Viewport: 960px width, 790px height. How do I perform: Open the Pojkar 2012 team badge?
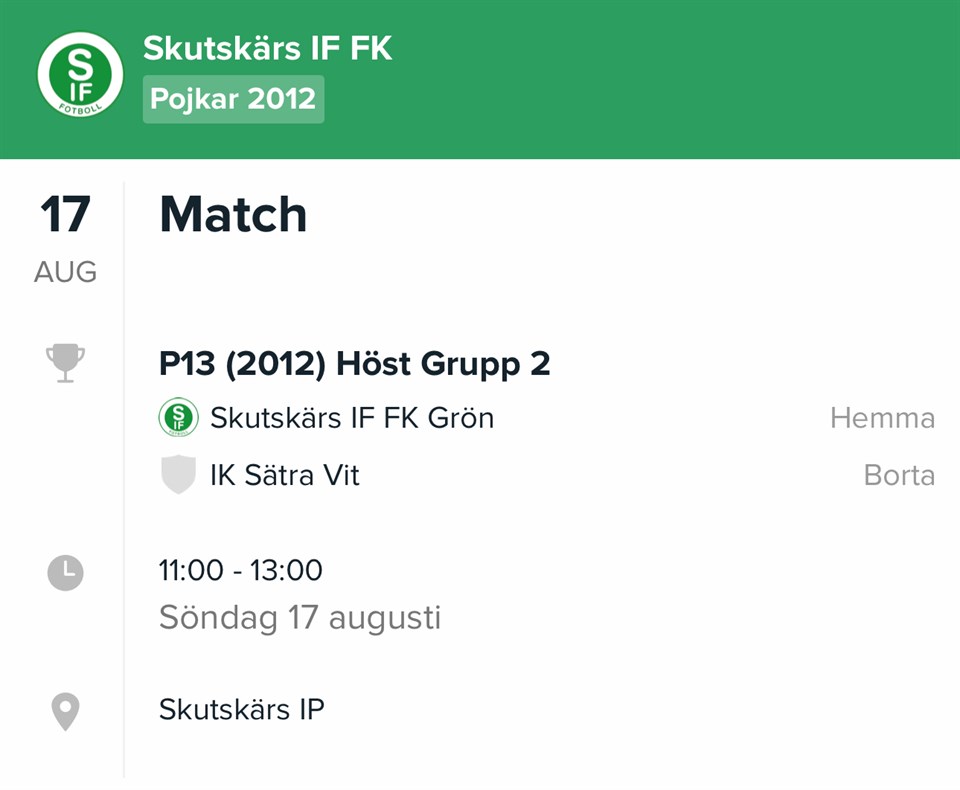233,100
